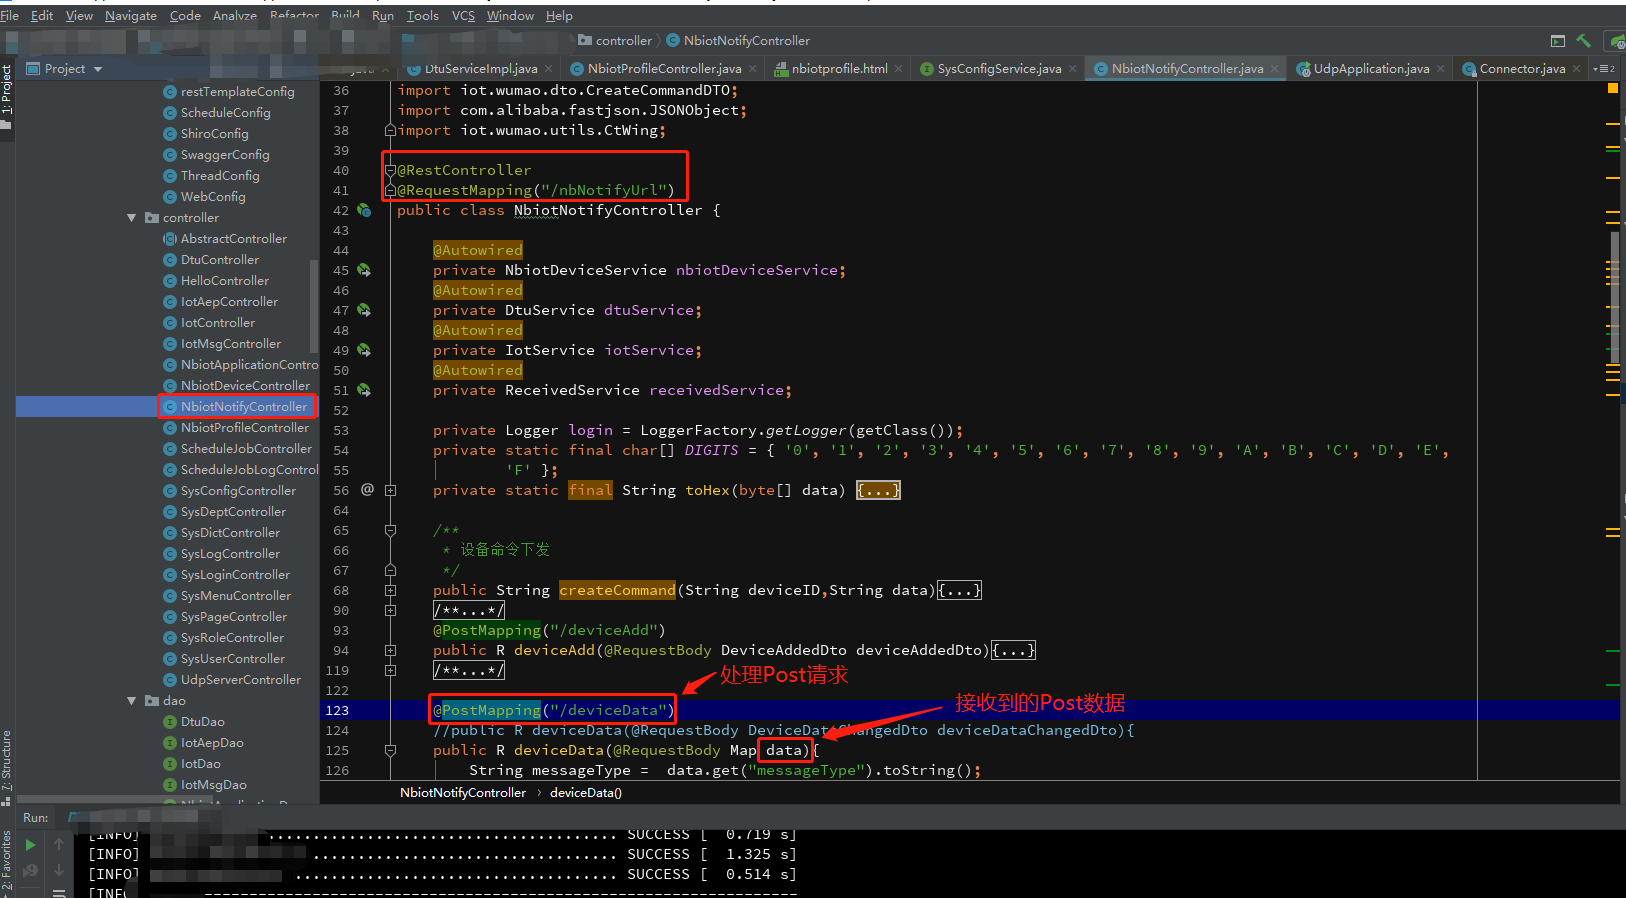Click the Build Project hammer icon

1583,41
